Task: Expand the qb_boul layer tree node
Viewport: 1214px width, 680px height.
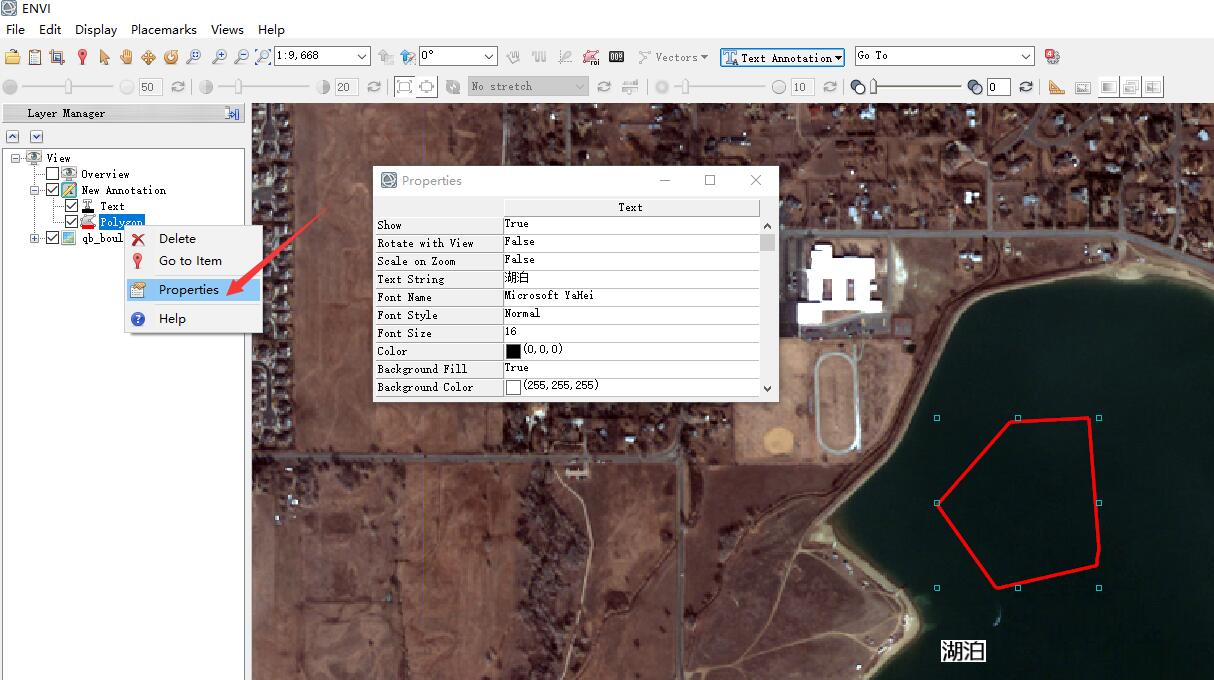Action: pos(35,238)
